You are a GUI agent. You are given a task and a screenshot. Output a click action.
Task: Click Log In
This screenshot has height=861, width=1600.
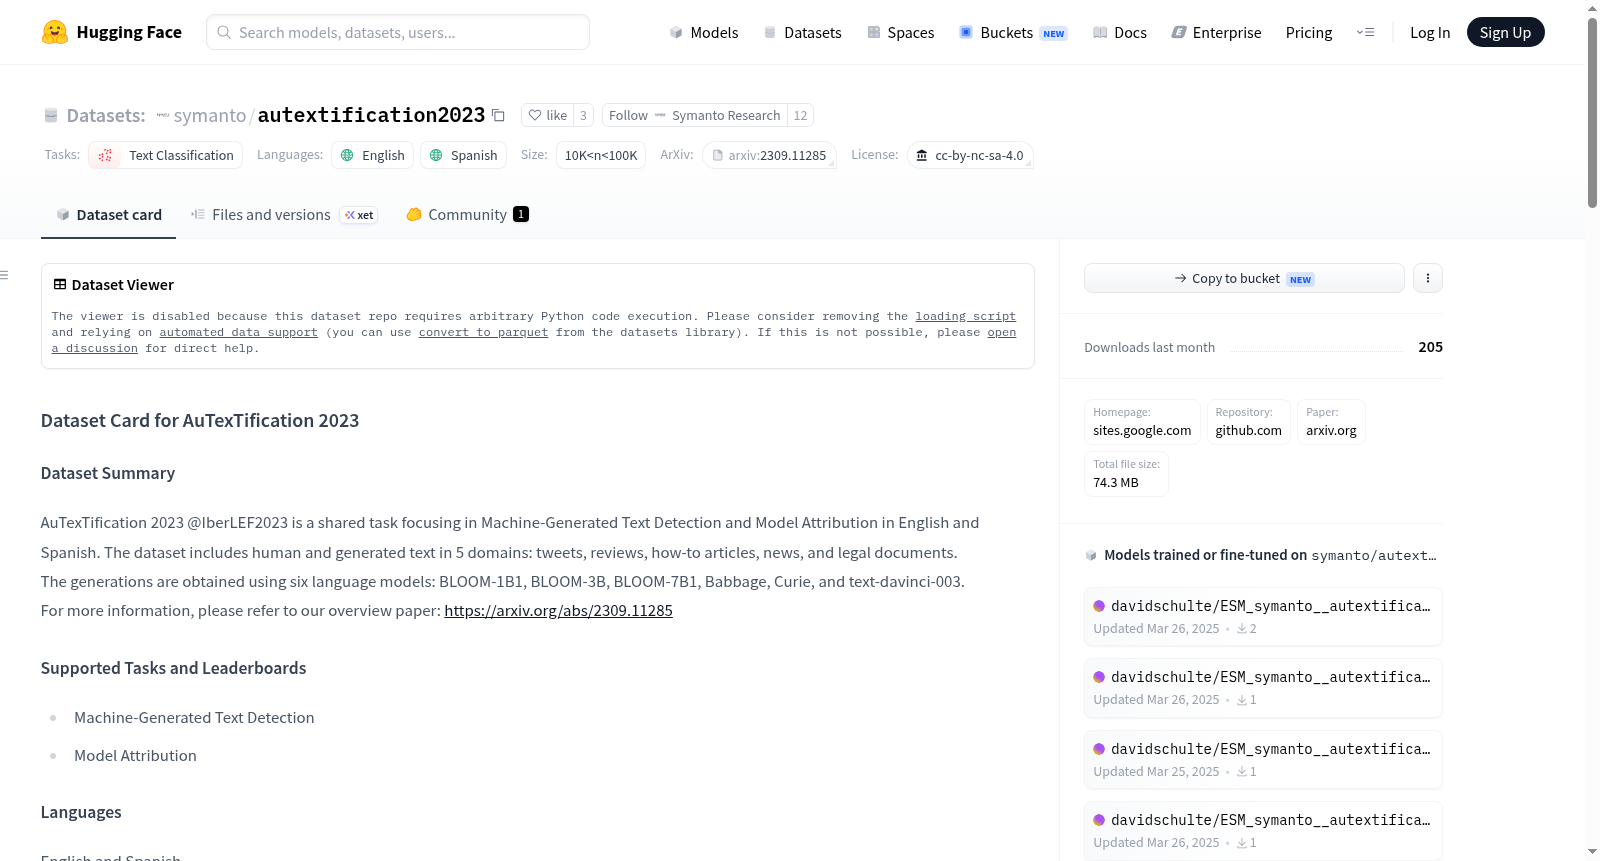(x=1430, y=32)
